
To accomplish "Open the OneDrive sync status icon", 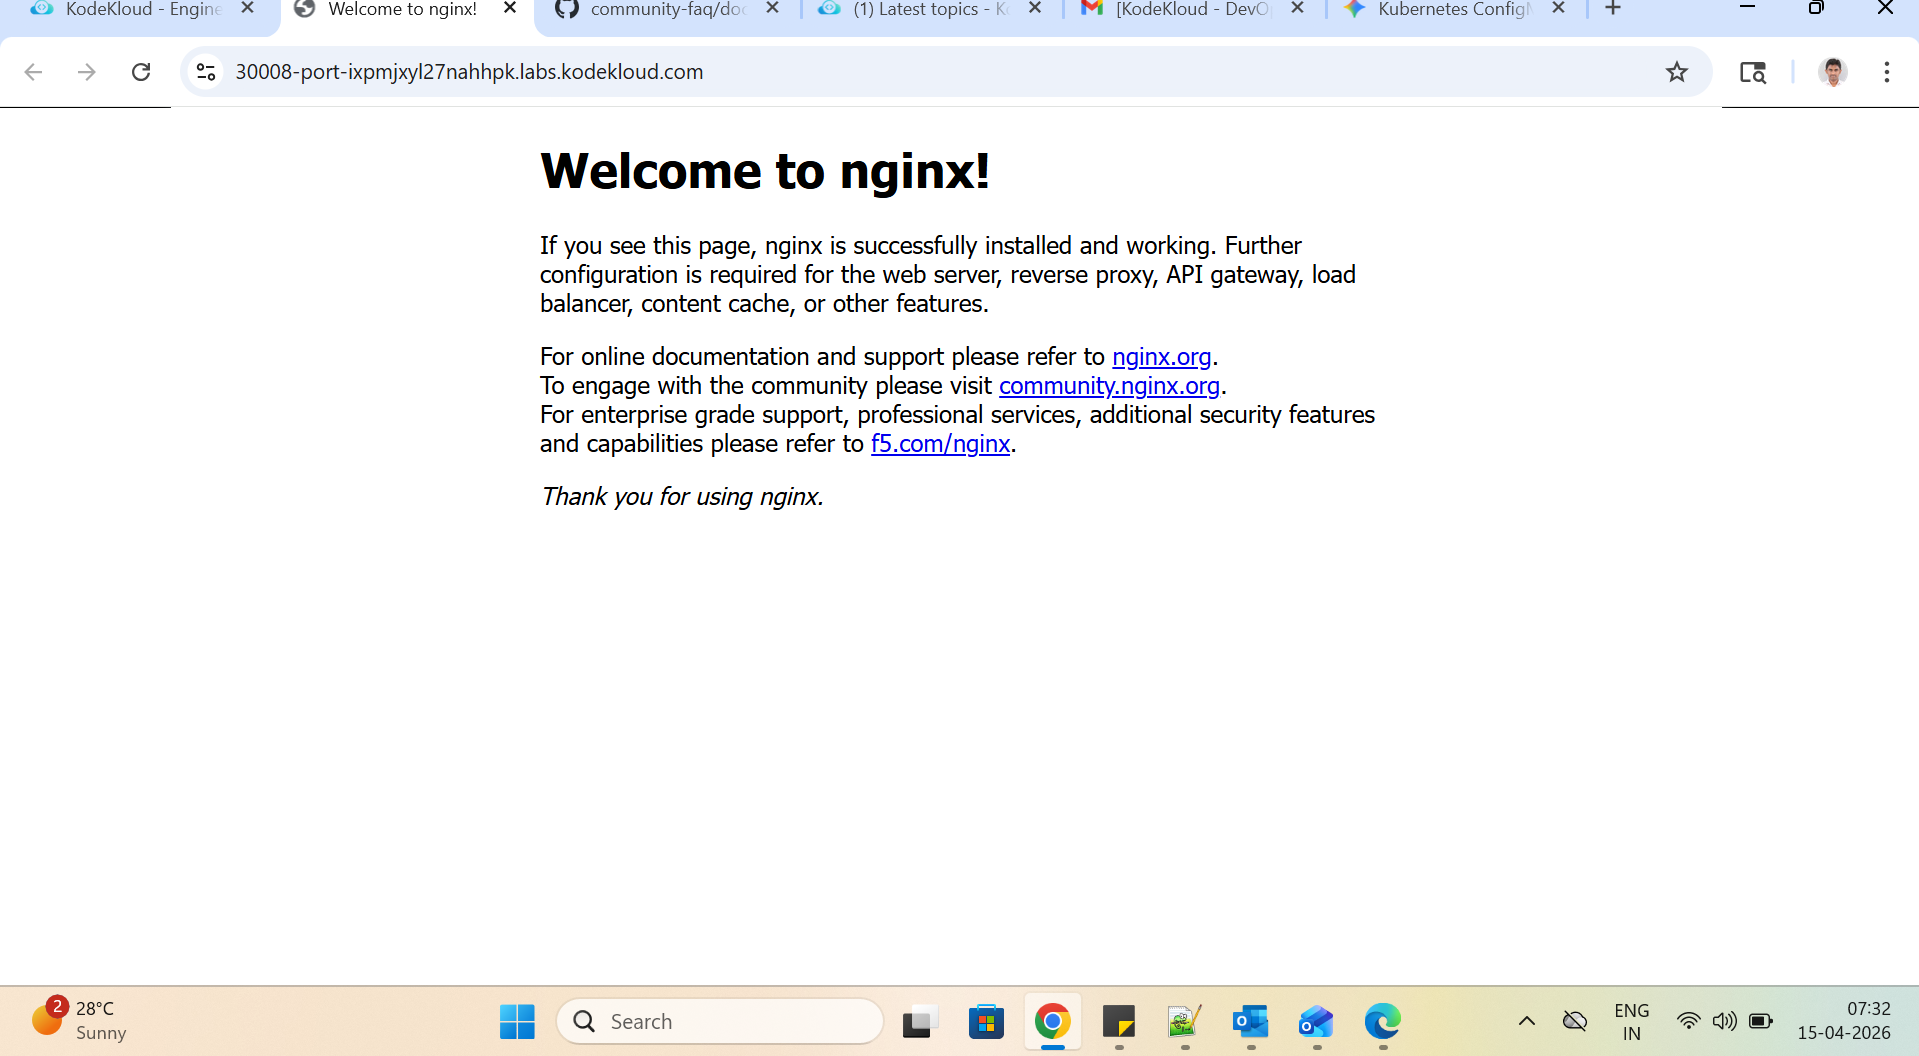I will click(1575, 1021).
